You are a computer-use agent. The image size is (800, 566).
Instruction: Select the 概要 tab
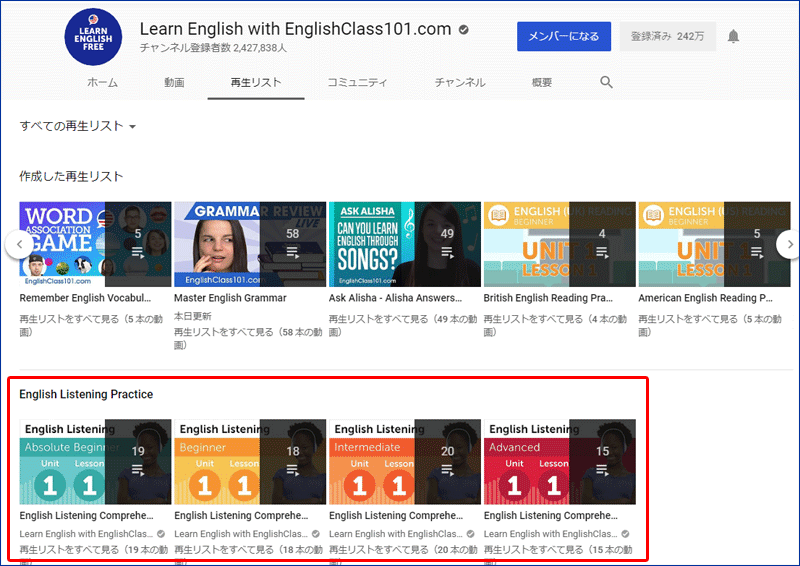tap(542, 83)
